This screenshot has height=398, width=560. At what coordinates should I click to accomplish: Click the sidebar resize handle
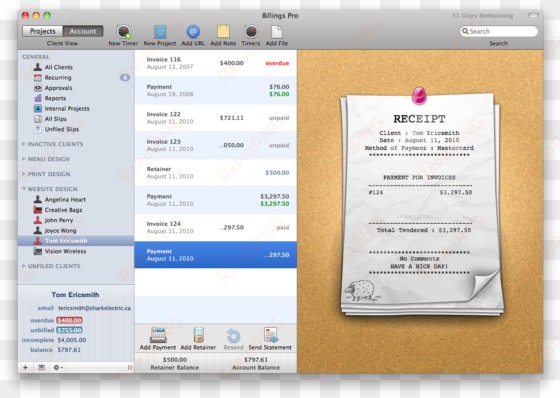[x=130, y=367]
